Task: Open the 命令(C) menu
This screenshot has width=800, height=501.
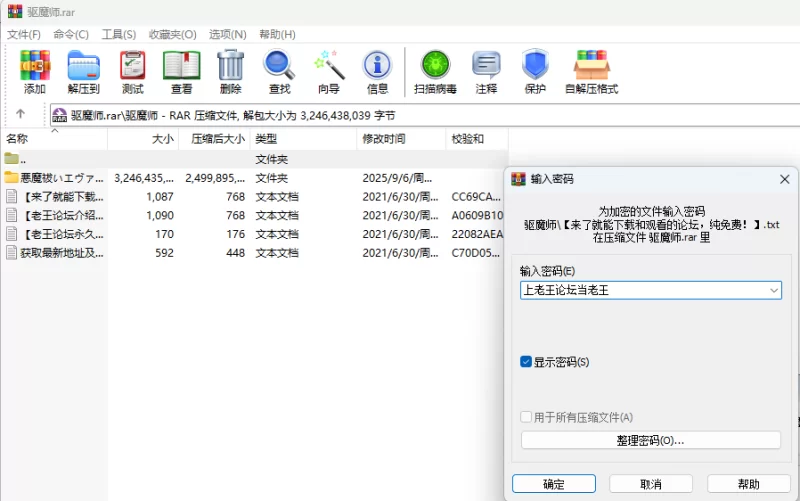Action: [x=71, y=34]
